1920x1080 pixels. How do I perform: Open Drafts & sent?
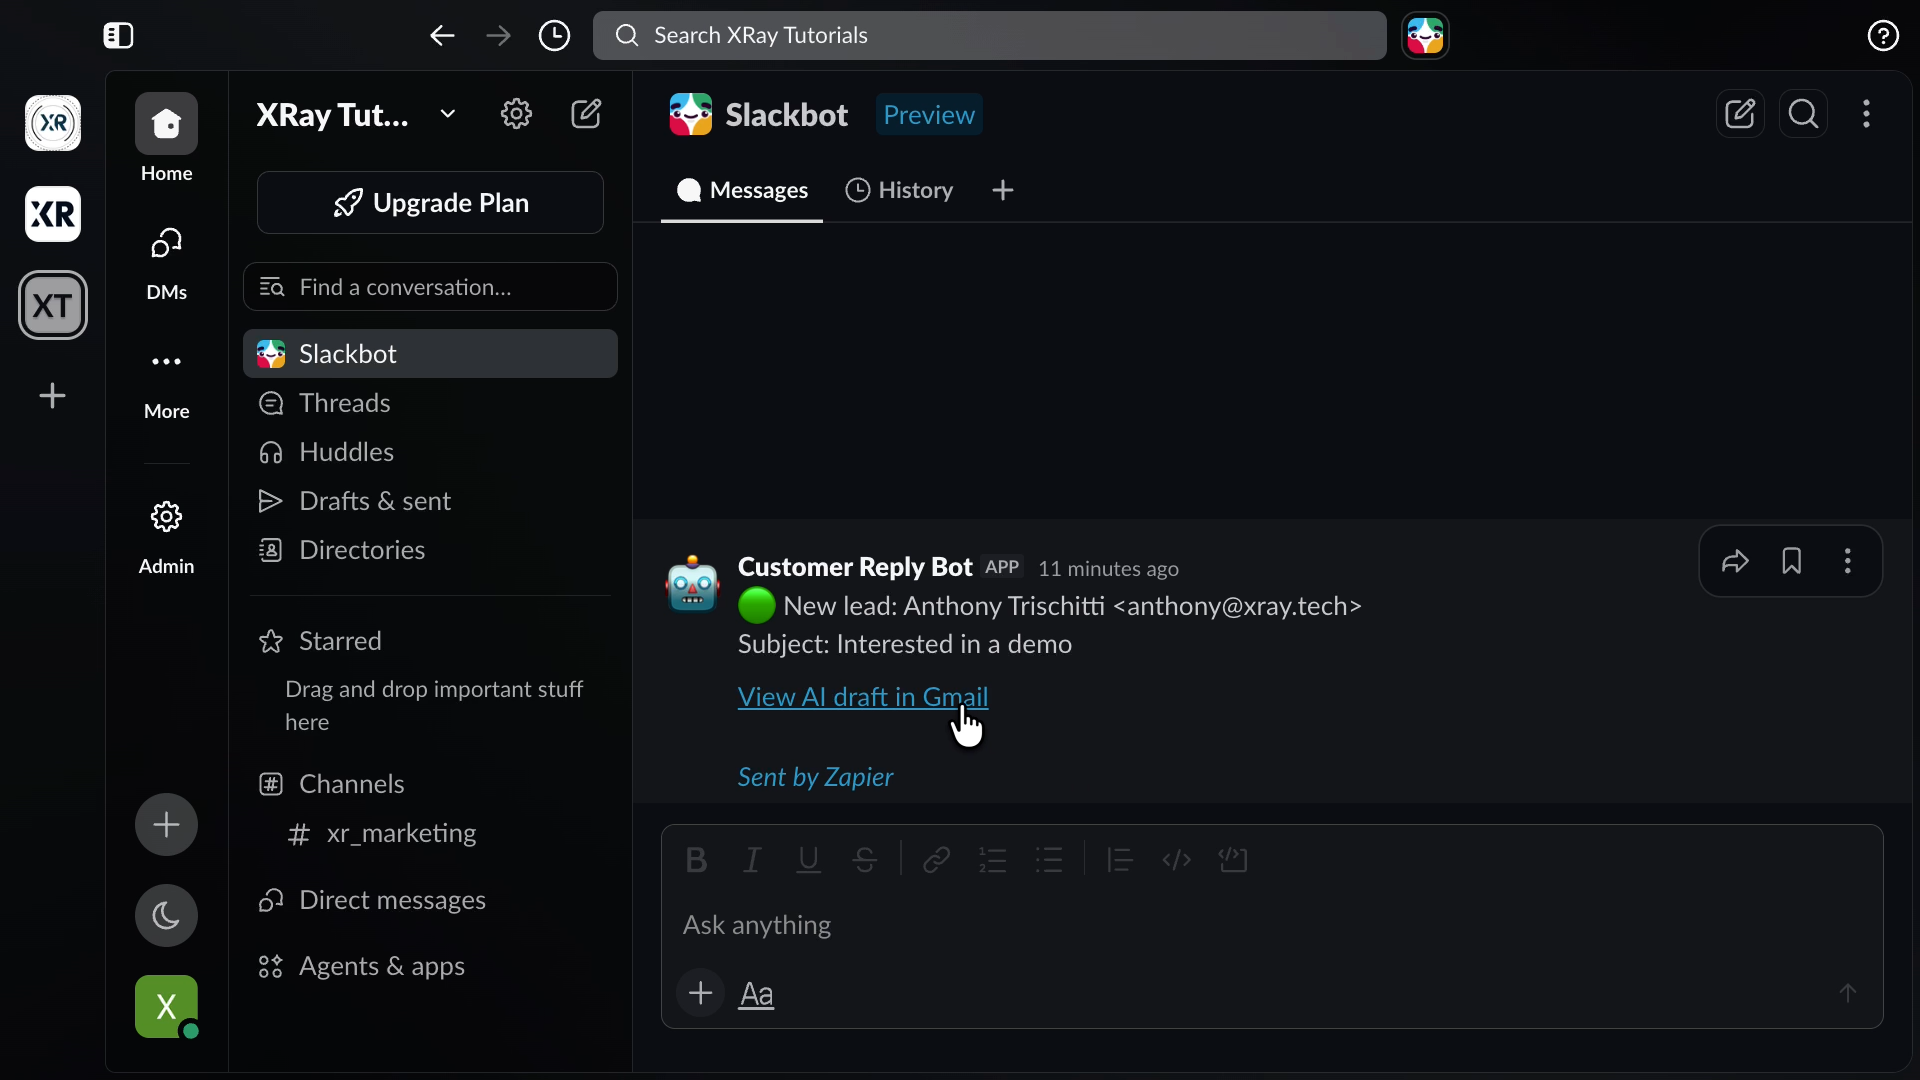pyautogui.click(x=430, y=501)
